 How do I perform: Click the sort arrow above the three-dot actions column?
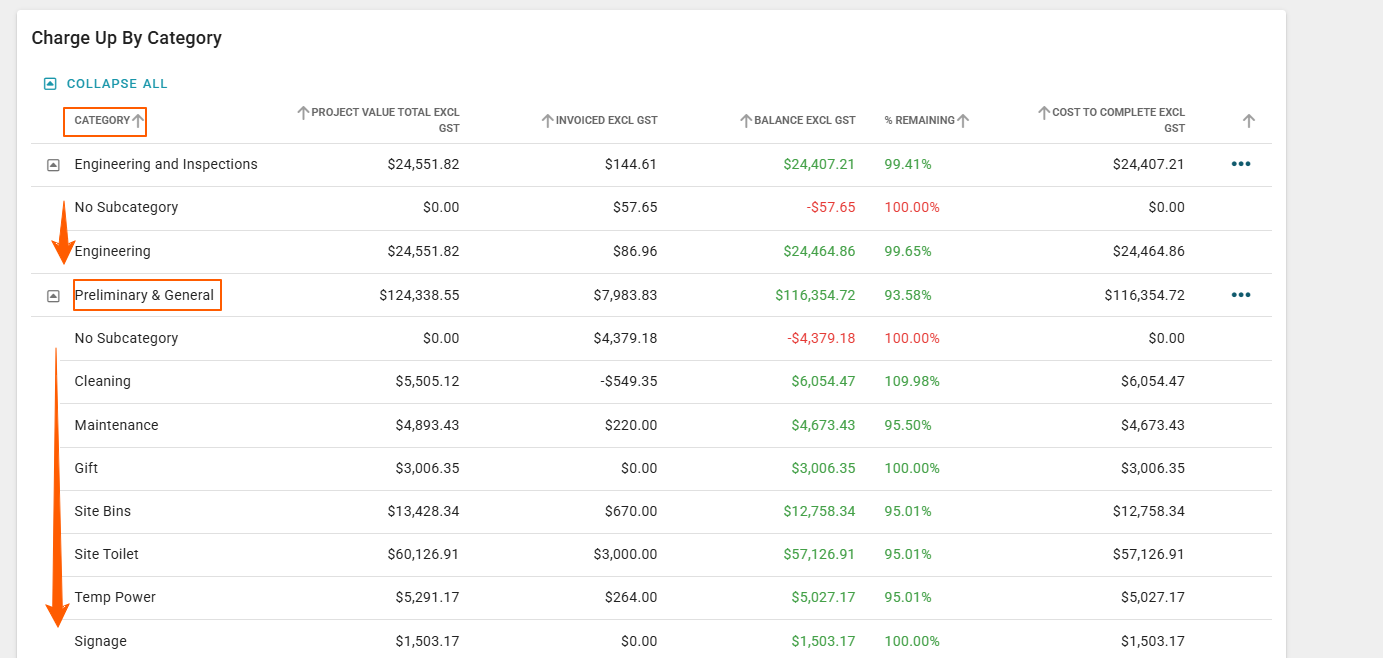click(1248, 121)
